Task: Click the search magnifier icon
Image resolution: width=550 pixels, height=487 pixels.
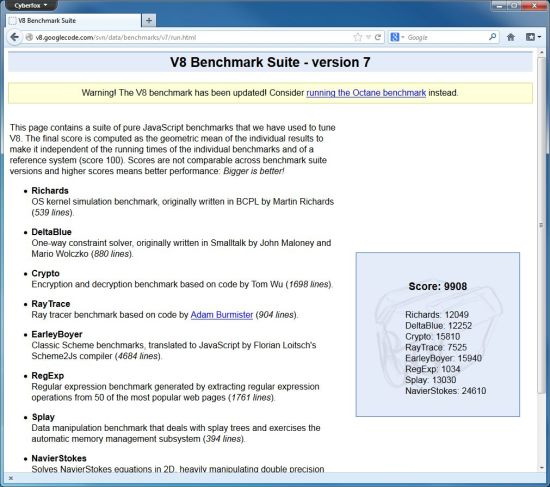Action: coord(492,37)
